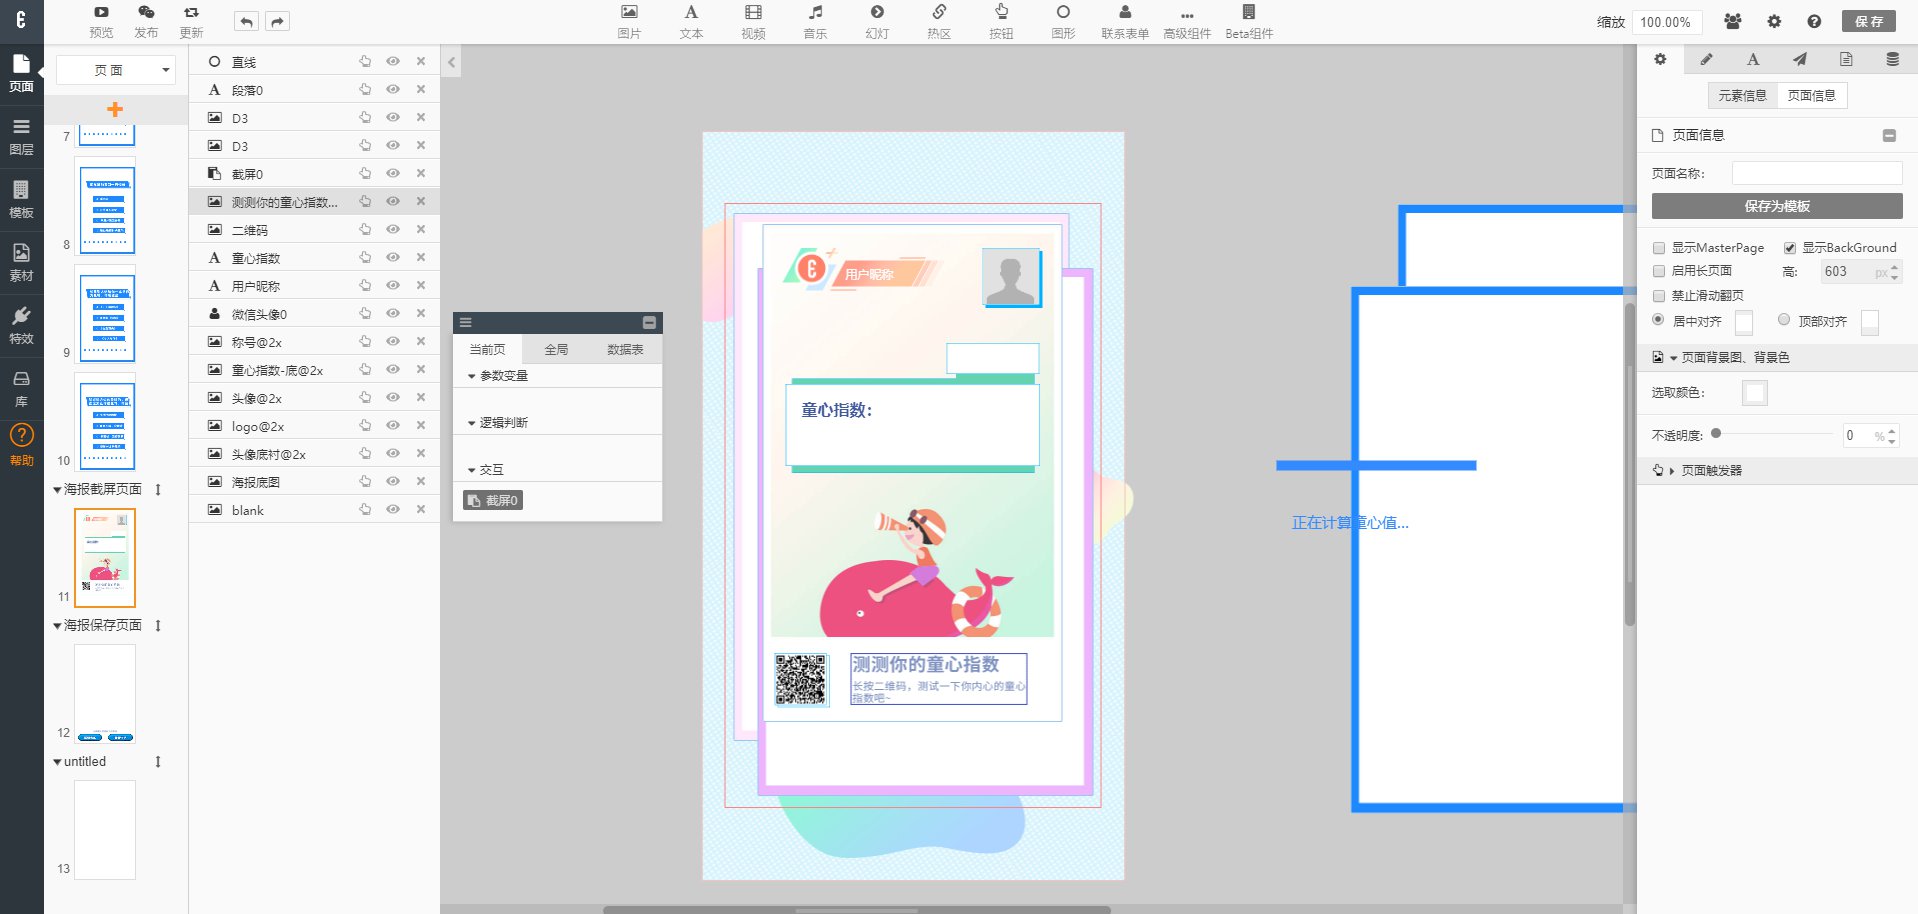The height and width of the screenshot is (914, 1918).
Task: Collapse the 海报截屏页面 page group
Action: [x=57, y=490]
